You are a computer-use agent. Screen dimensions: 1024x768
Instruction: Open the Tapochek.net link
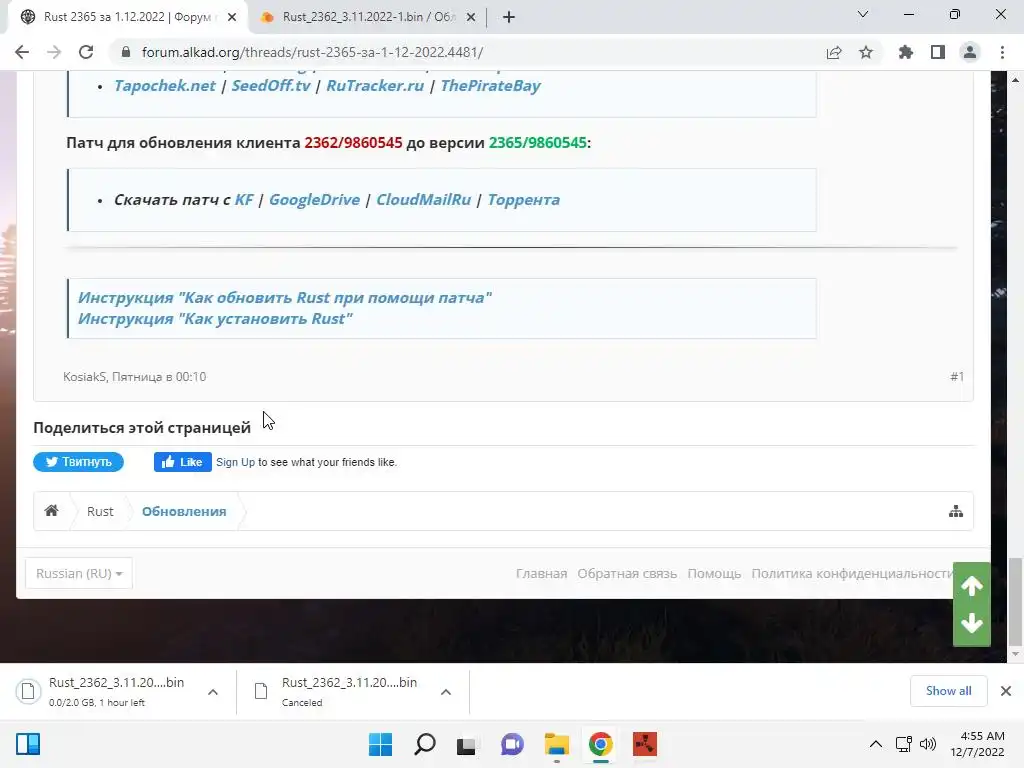[165, 86]
